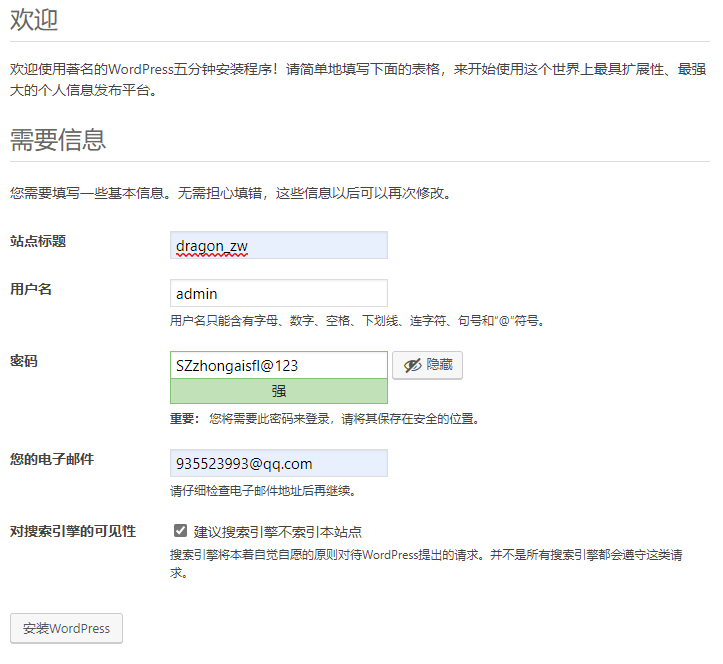Click the username field containing admin
Image resolution: width=723 pixels, height=664 pixels.
[x=279, y=293]
